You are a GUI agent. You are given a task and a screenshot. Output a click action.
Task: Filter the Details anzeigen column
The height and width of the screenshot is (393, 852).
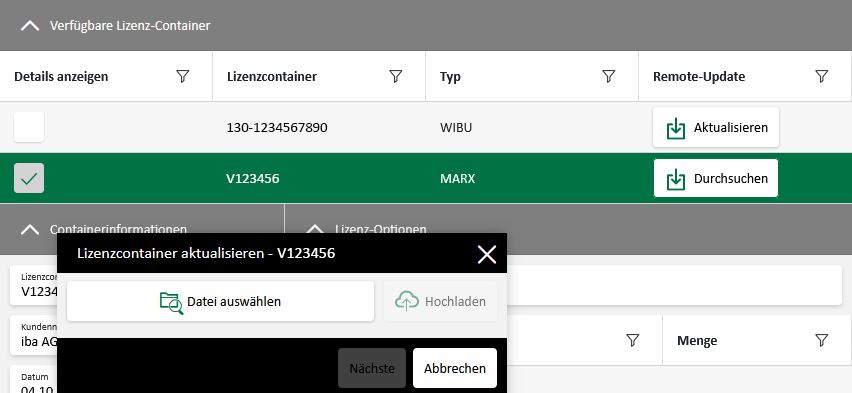[183, 77]
